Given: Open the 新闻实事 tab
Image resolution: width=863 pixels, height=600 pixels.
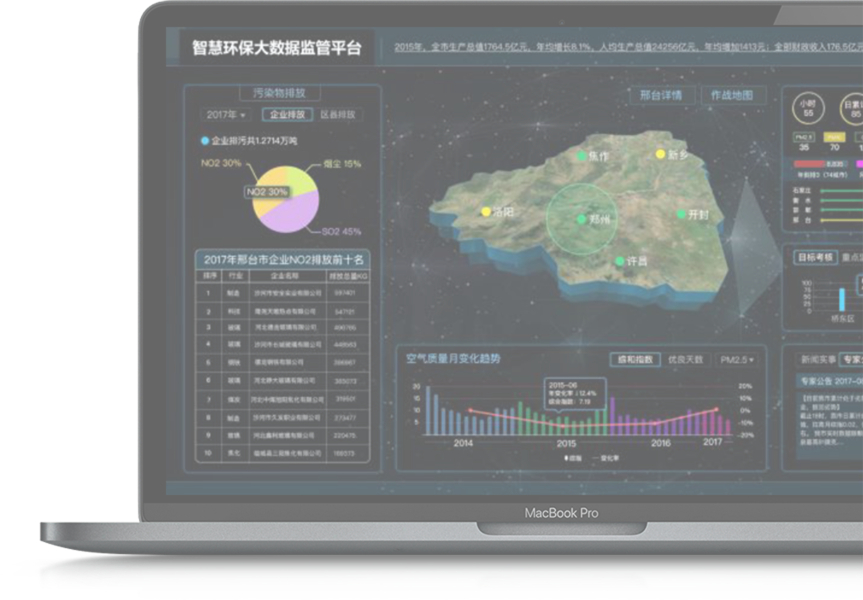Looking at the screenshot, I should [816, 358].
